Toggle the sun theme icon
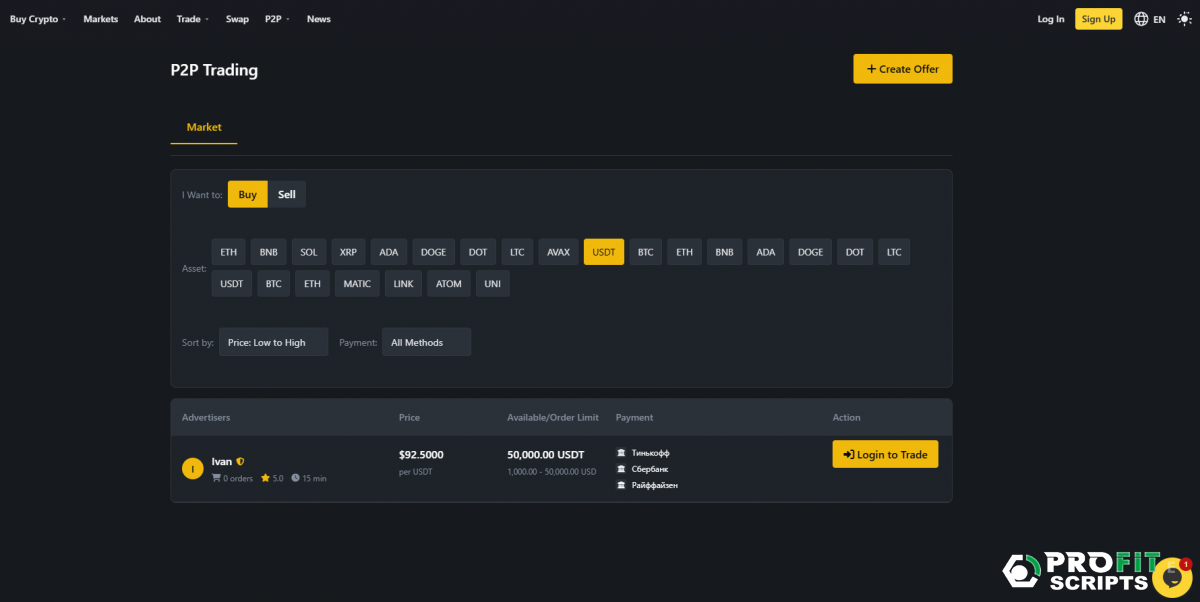The width and height of the screenshot is (1200, 602). tap(1184, 19)
